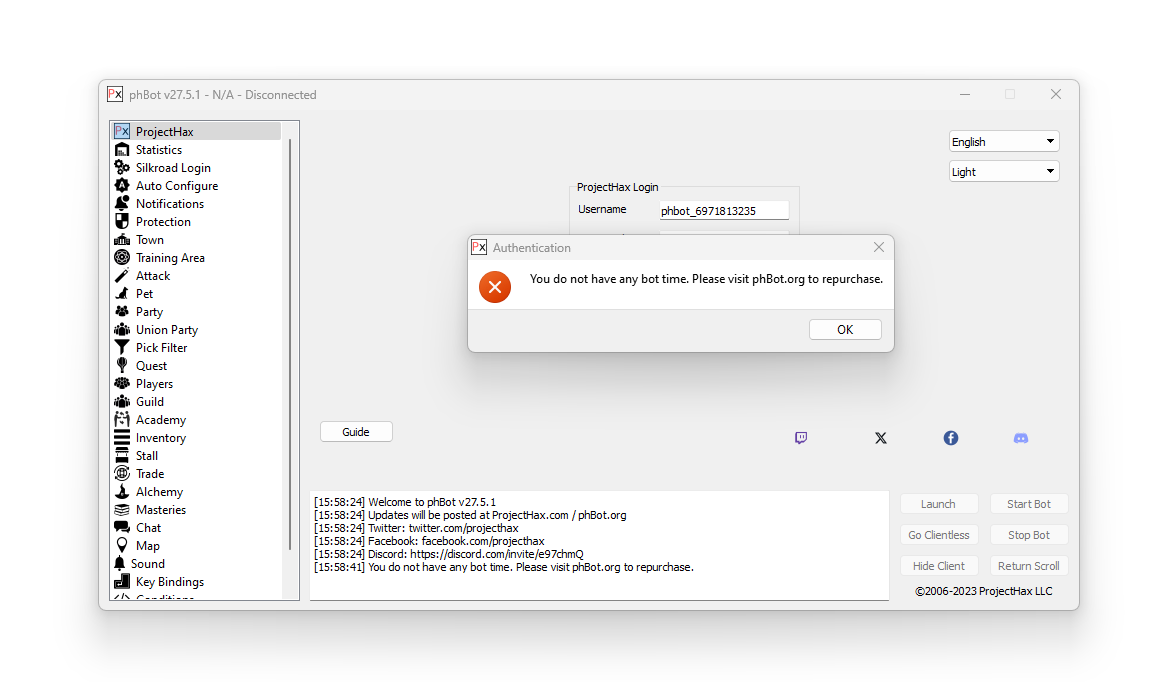Open the X (Twitter) social icon
This screenshot has width=1157, height=682.
click(880, 438)
